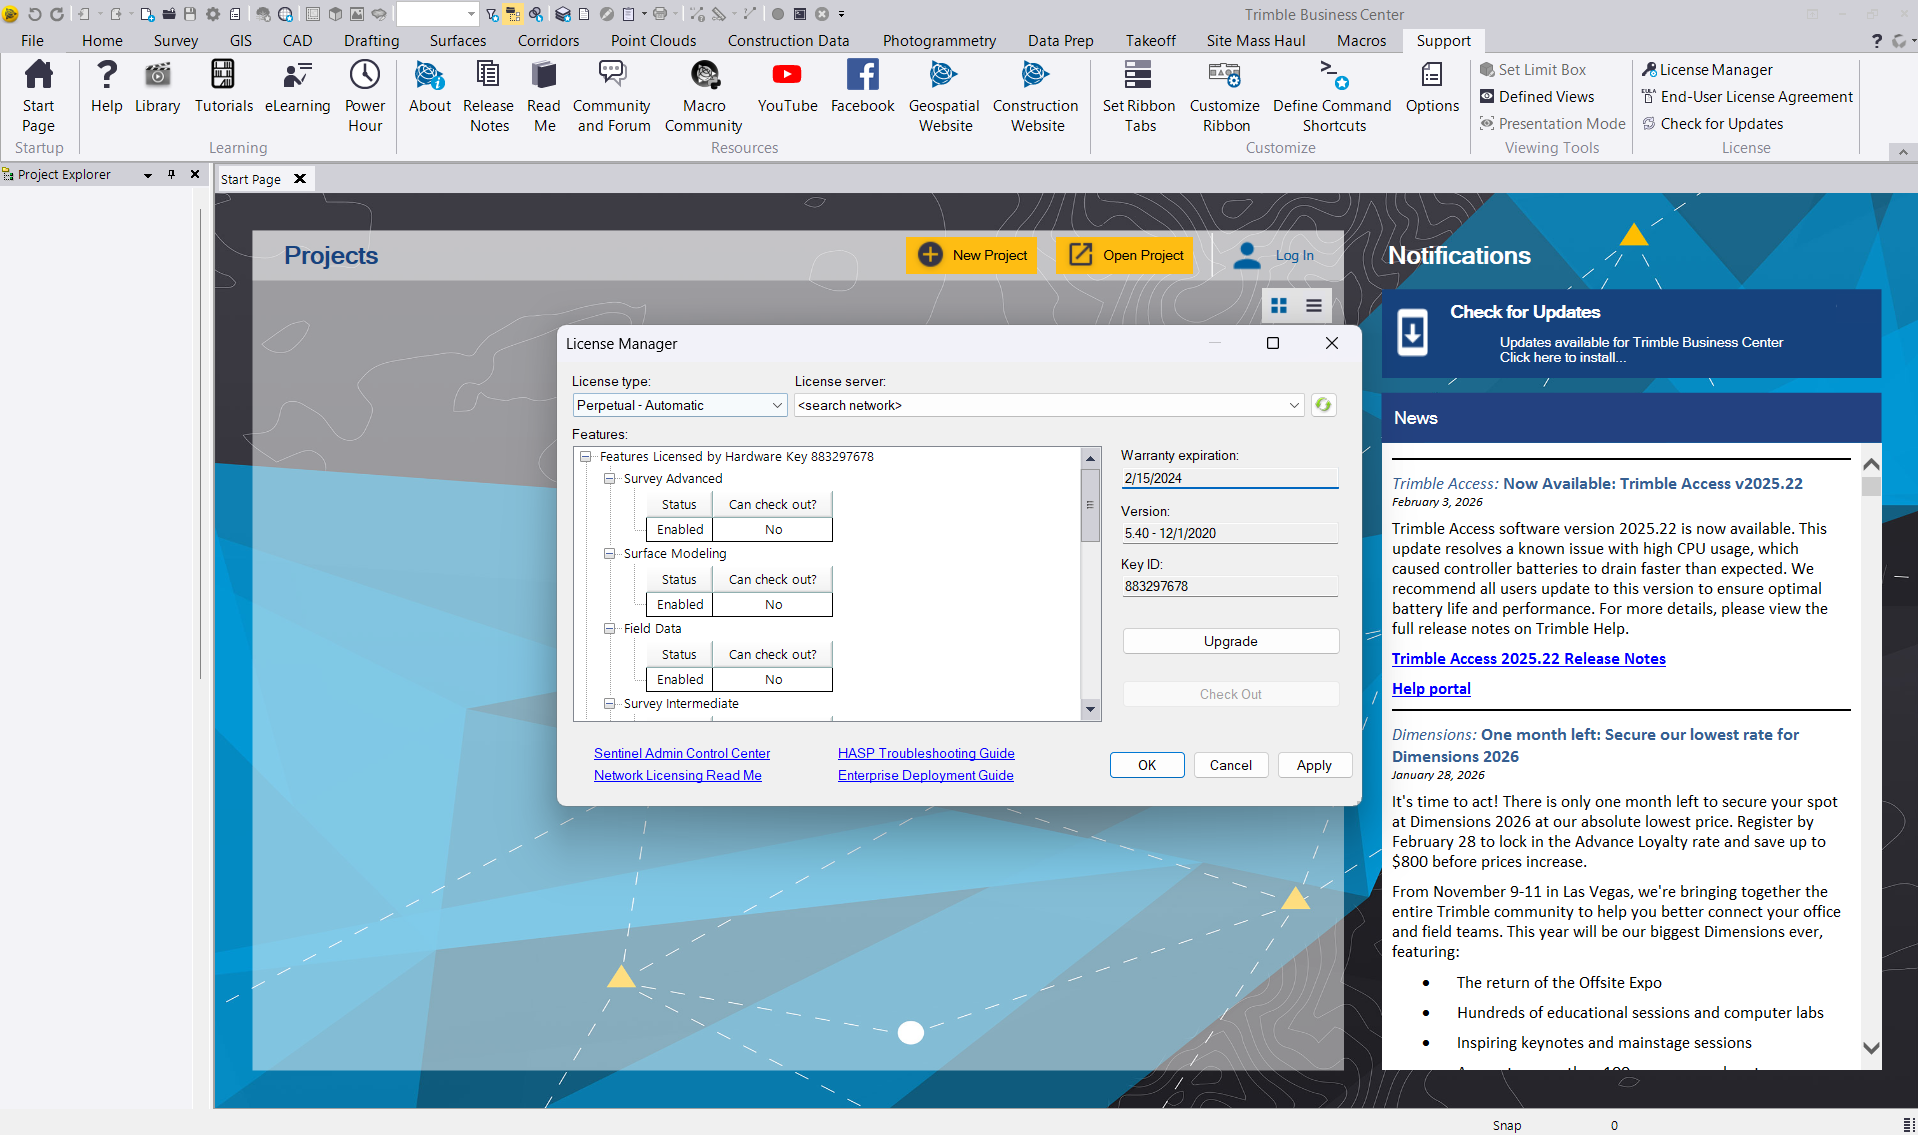Screen dimensions: 1918x1135
Task: Open Customize Ribbon tool
Action: coord(1224,76)
